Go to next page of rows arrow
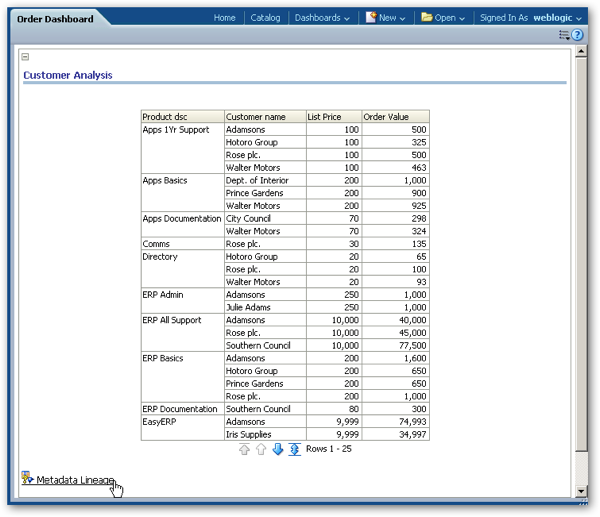 [x=278, y=449]
